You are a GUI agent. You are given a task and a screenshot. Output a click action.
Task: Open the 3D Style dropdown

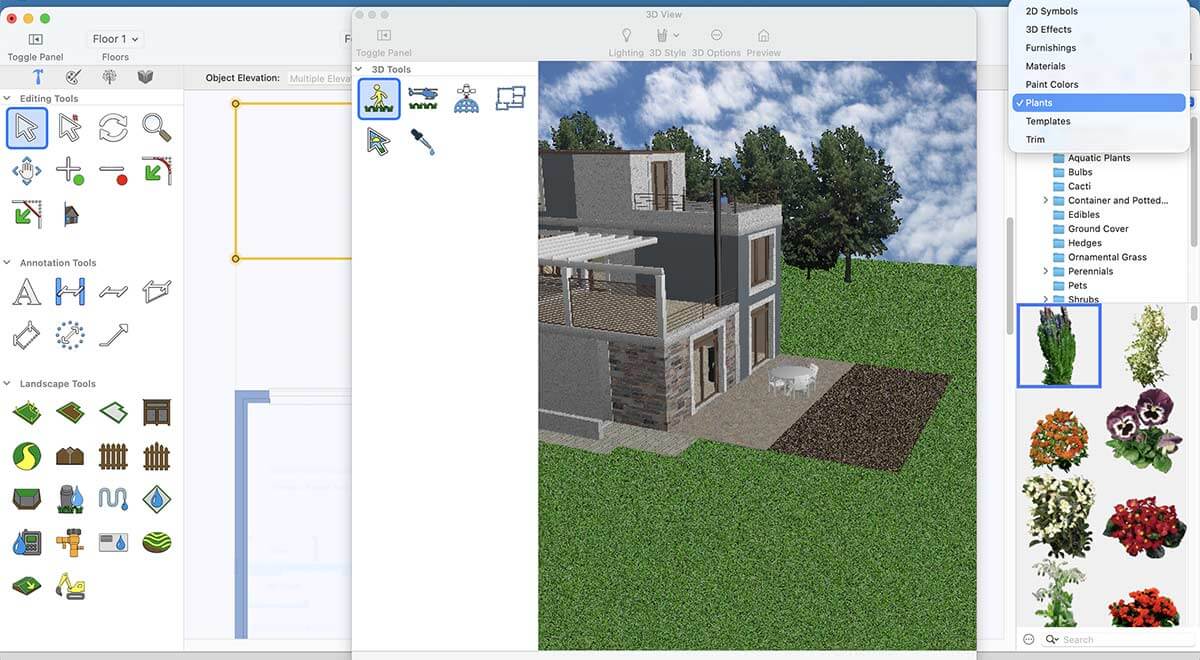(x=667, y=37)
